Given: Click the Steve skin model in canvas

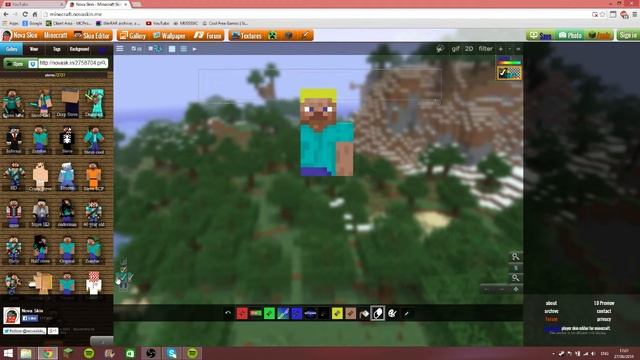Looking at the screenshot, I should tap(327, 132).
